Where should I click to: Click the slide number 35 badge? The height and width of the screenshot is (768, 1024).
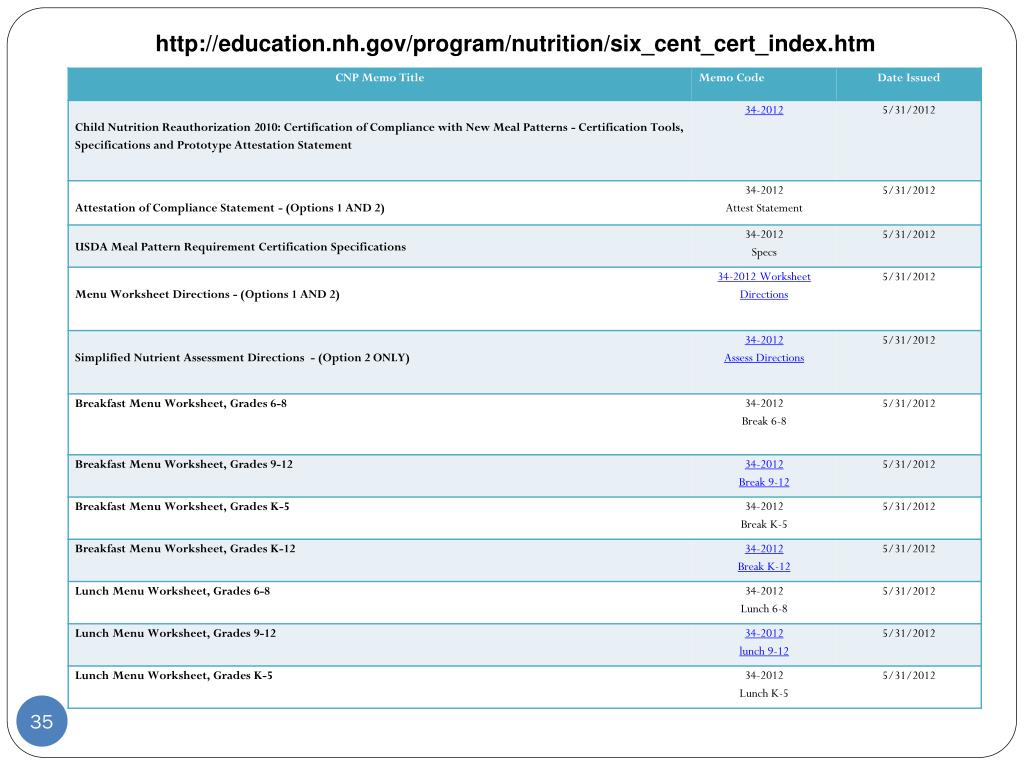(x=42, y=721)
